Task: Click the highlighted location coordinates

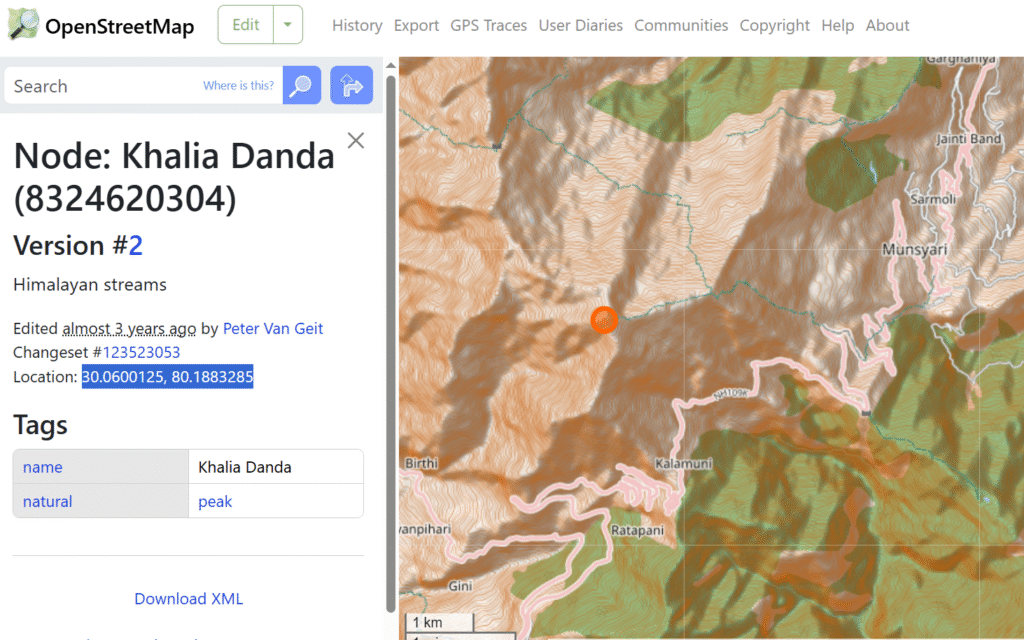Action: (x=167, y=377)
